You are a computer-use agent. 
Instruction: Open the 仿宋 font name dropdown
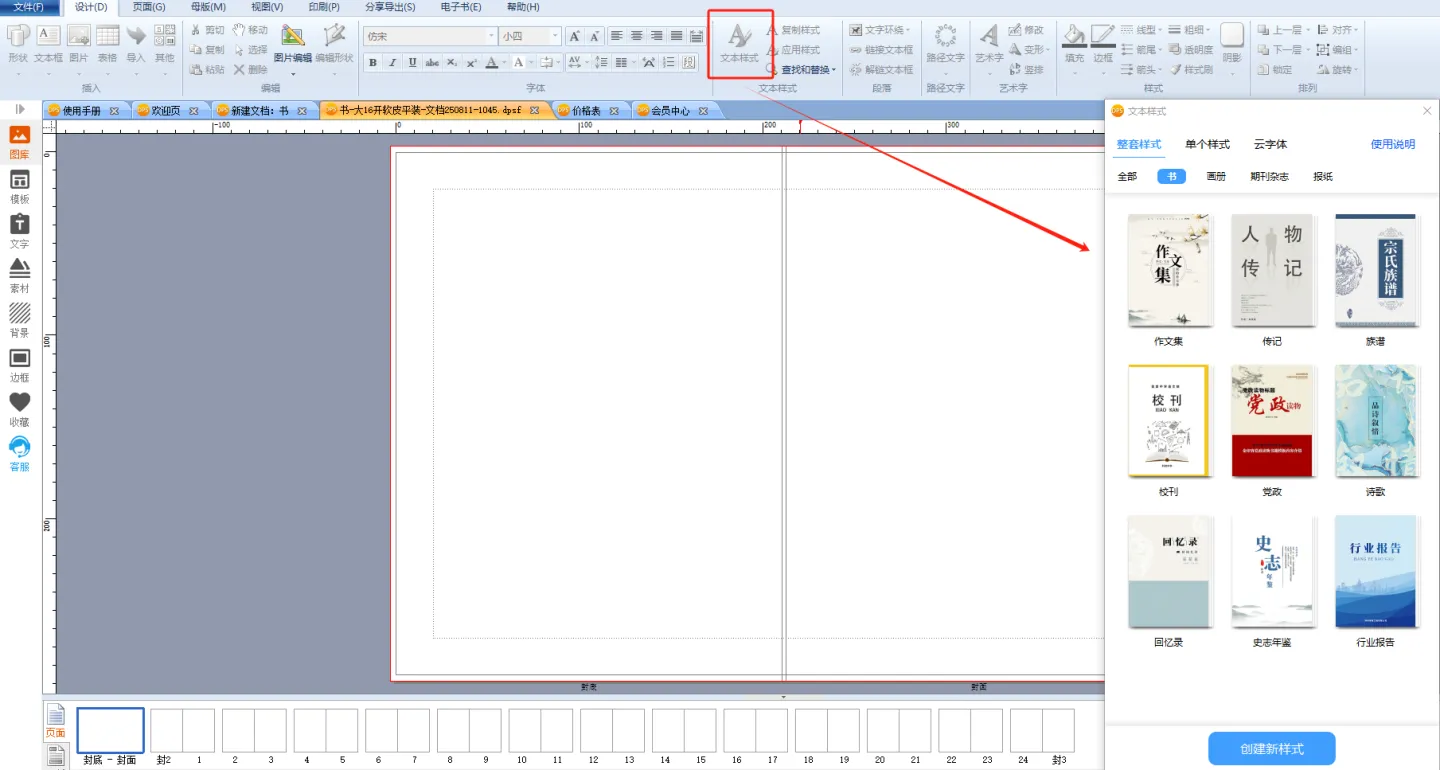click(x=491, y=36)
